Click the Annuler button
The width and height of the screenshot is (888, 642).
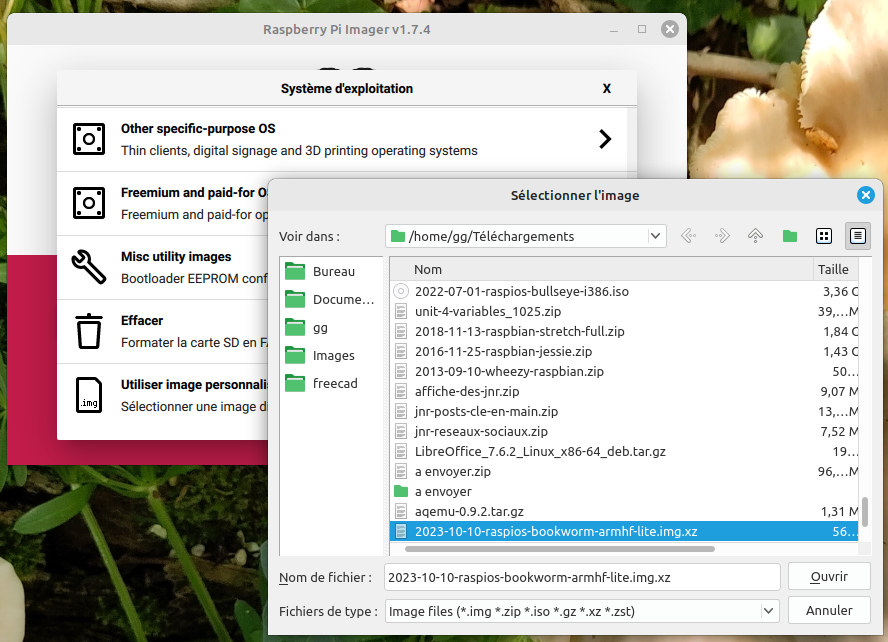[x=829, y=611]
